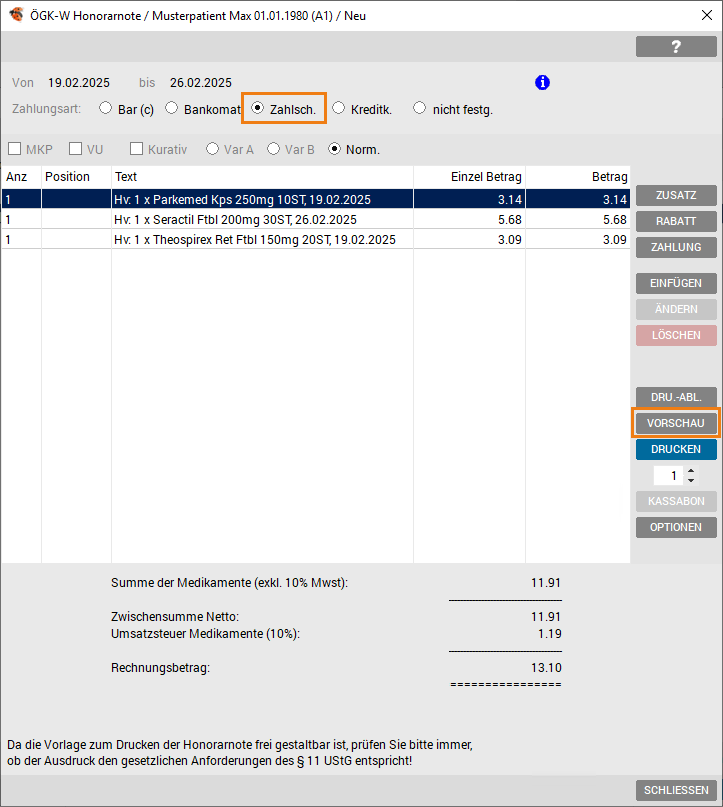Enable the Kurativ checkbox
The image size is (723, 807).
pos(136,149)
